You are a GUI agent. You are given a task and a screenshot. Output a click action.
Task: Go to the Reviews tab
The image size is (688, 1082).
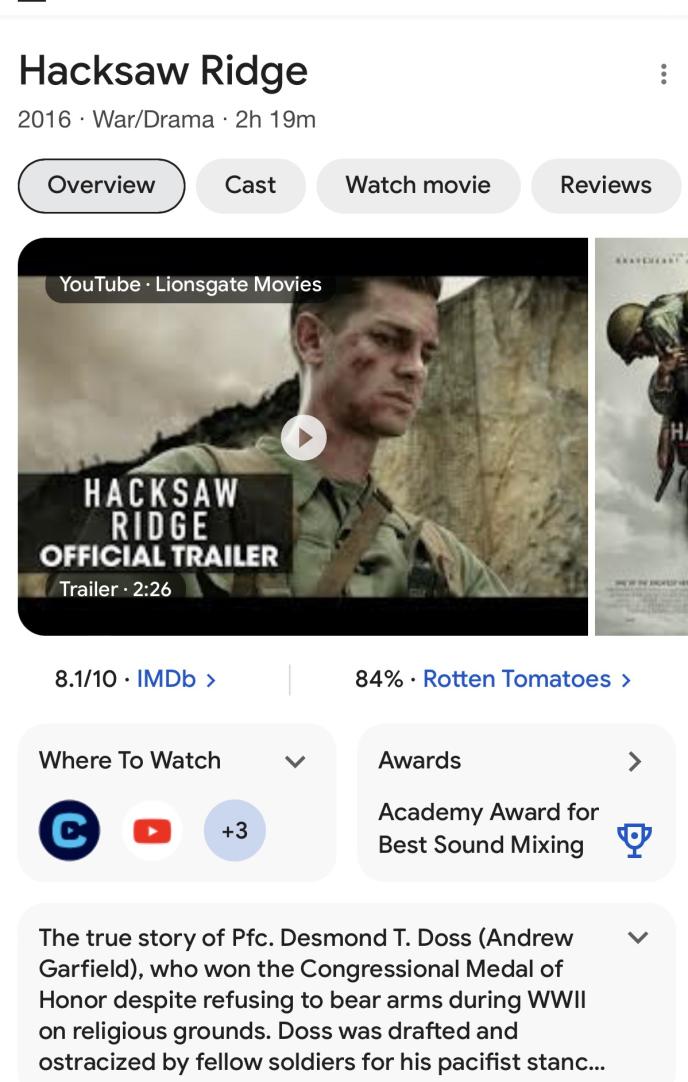pyautogui.click(x=606, y=186)
